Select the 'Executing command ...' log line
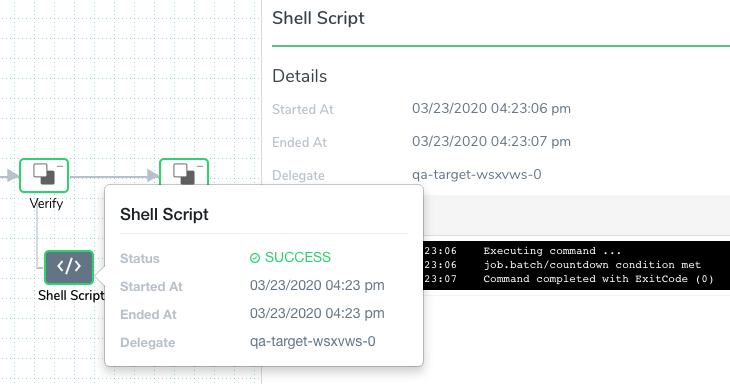The width and height of the screenshot is (730, 384). click(x=552, y=251)
